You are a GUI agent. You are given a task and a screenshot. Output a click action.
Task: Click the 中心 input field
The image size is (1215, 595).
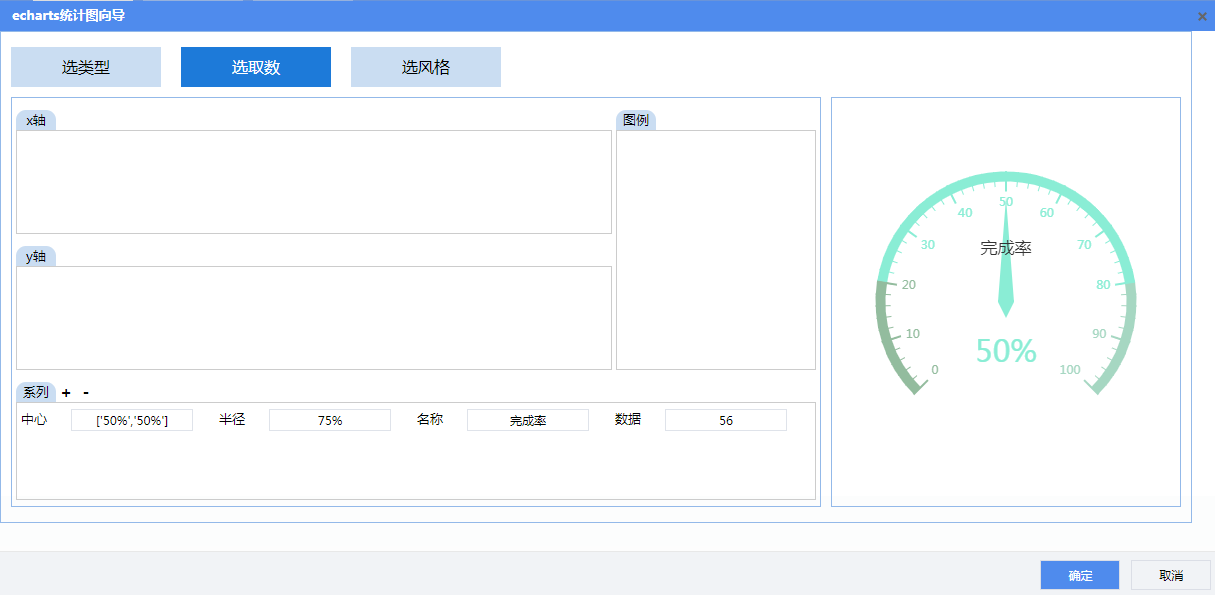(x=132, y=421)
